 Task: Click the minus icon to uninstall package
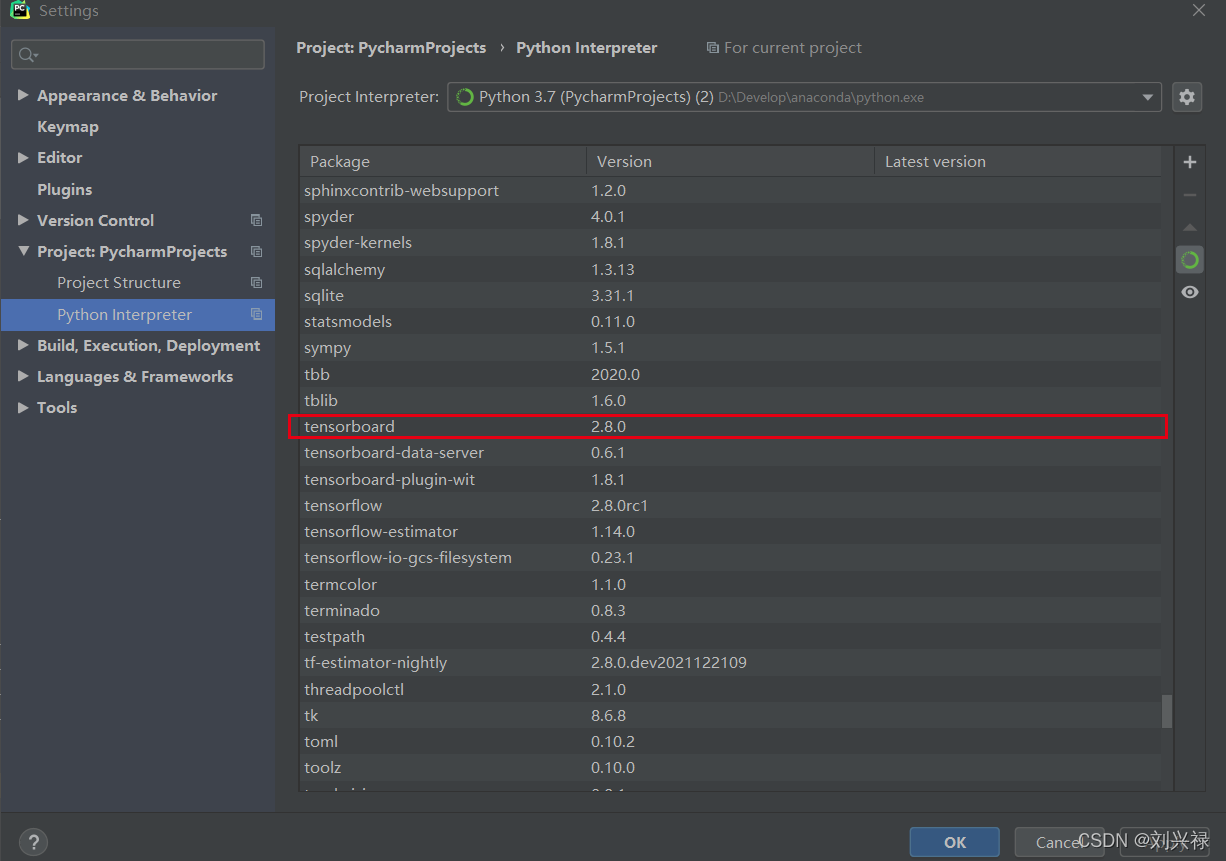pyautogui.click(x=1189, y=195)
